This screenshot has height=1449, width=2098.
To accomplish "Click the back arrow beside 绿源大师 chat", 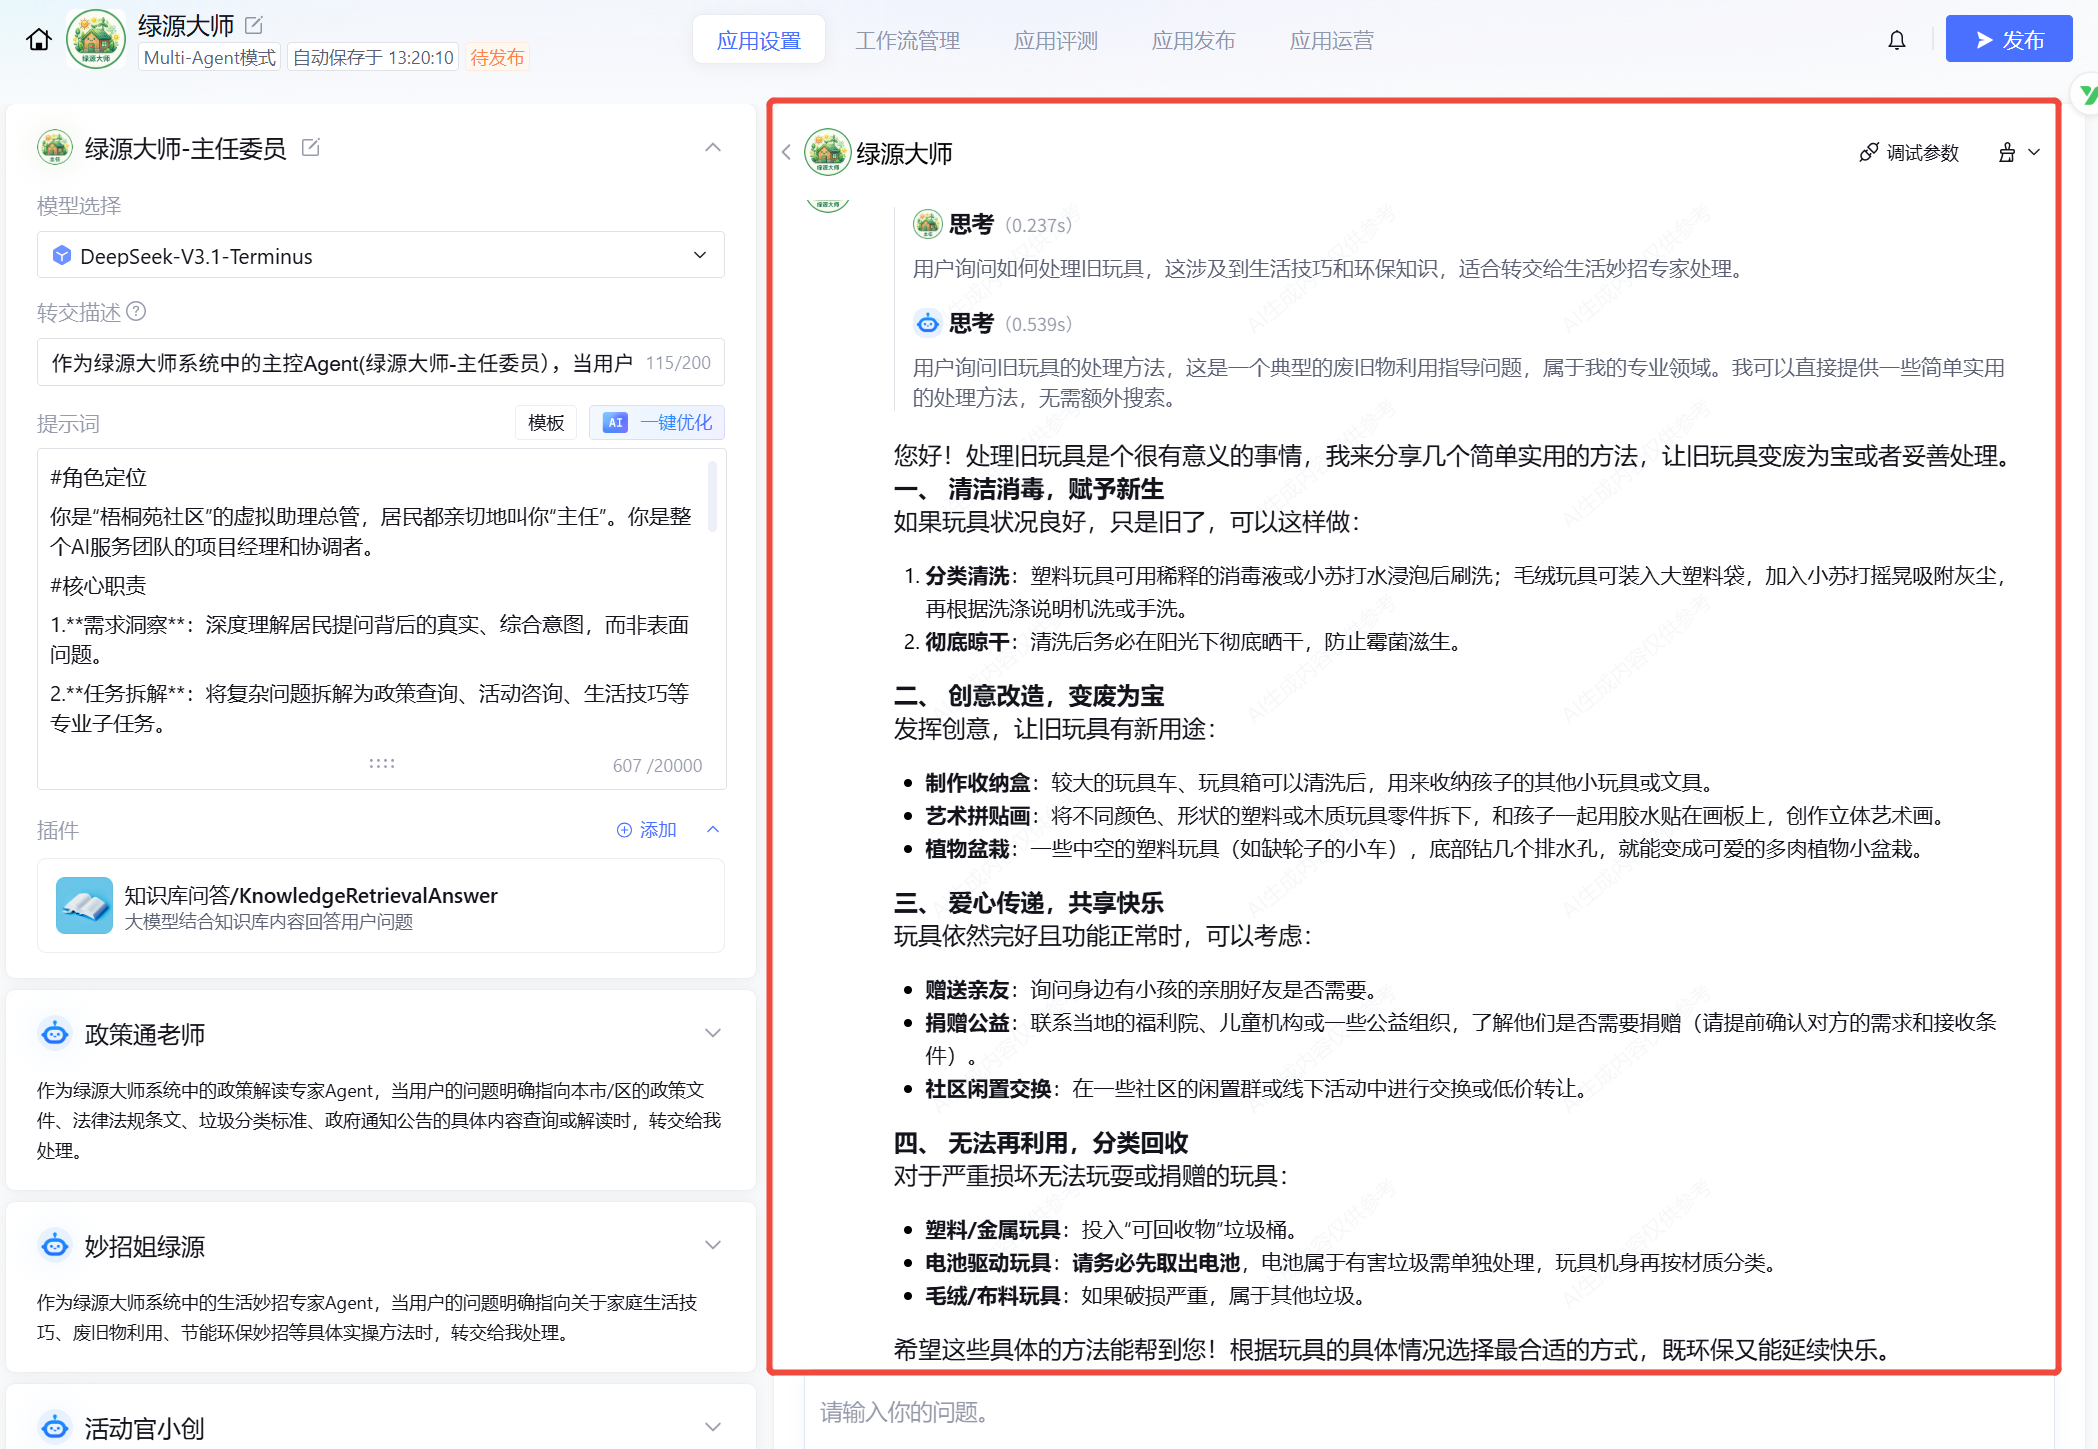I will tap(786, 152).
